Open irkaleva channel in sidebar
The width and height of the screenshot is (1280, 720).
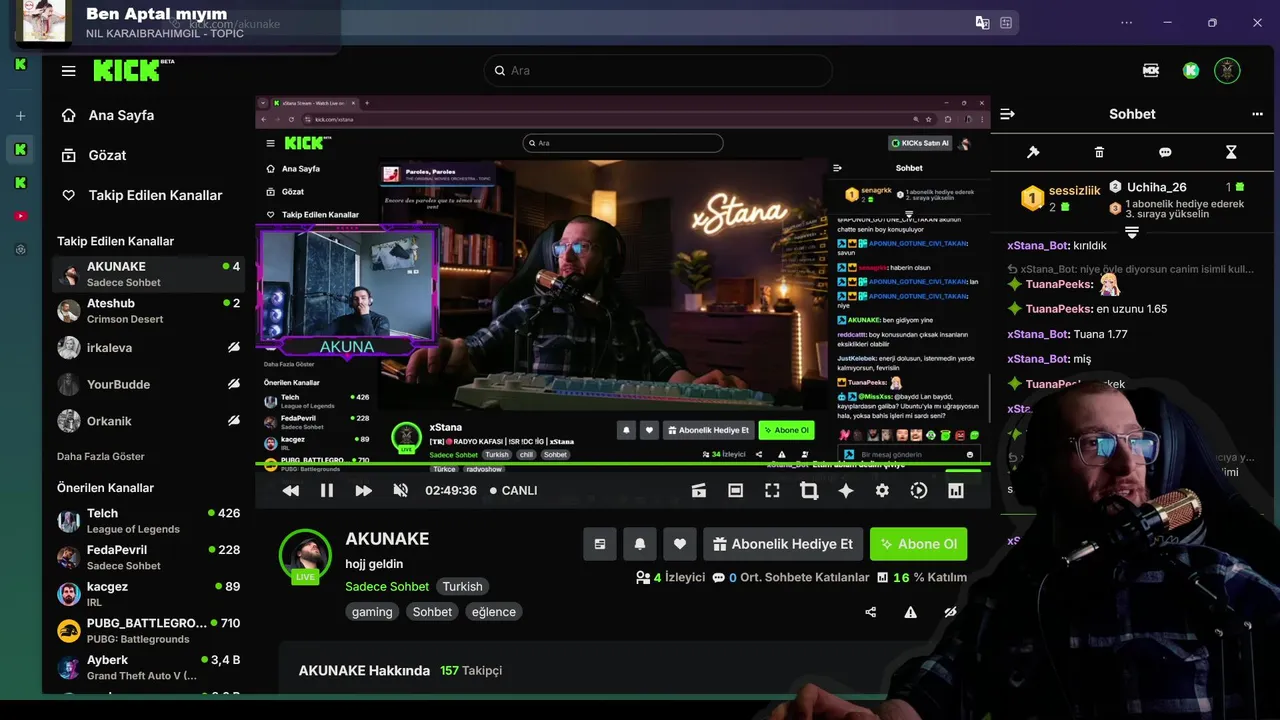tap(149, 348)
